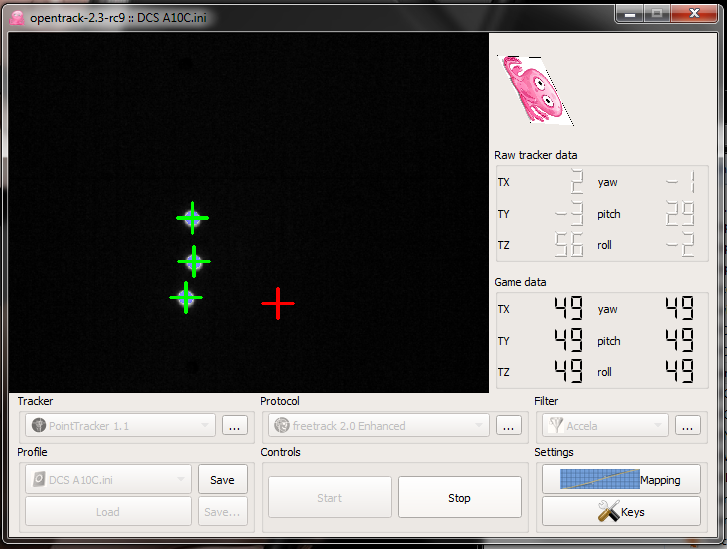This screenshot has height=549, width=727.
Task: Click the red crosshair in the video preview
Action: pyautogui.click(x=277, y=303)
